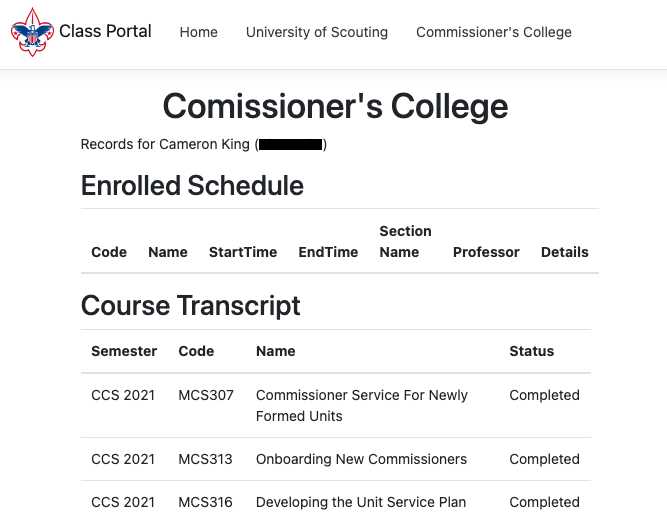Click the StartTime column header

[243, 252]
